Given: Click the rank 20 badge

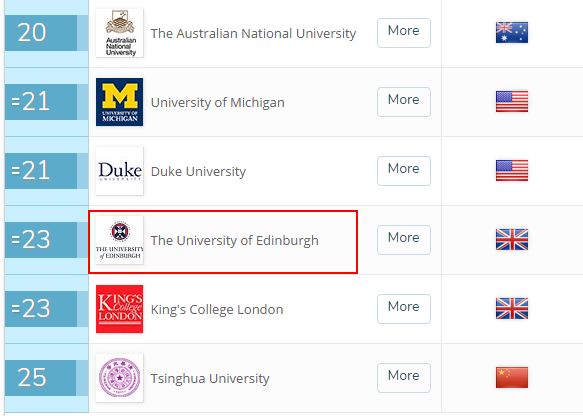Looking at the screenshot, I should point(41,33).
